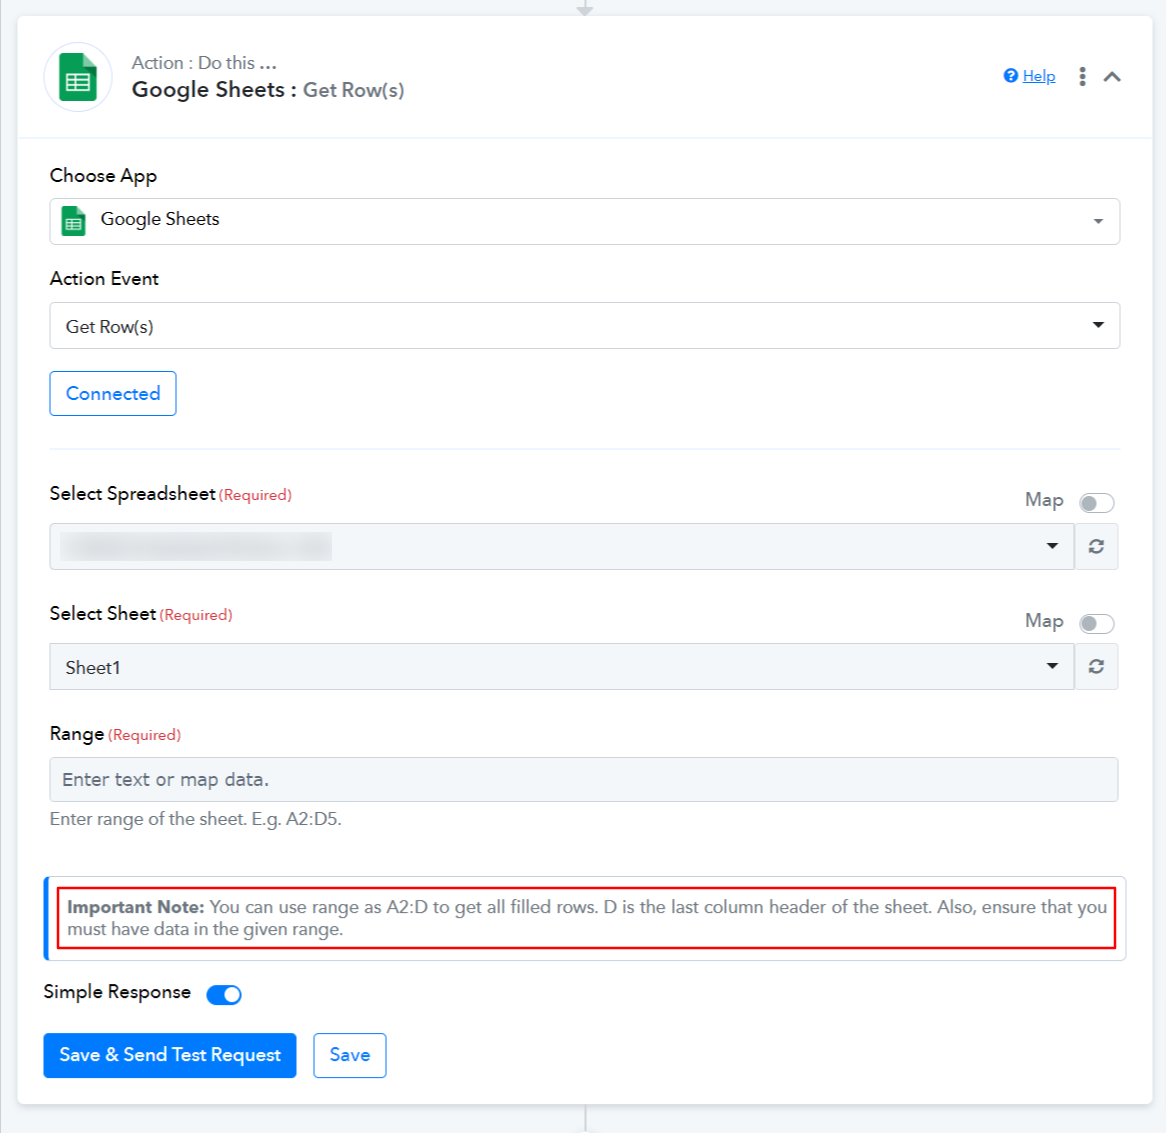Click the Google Sheets : Get Row(s) title
1166x1133 pixels.
click(x=268, y=90)
